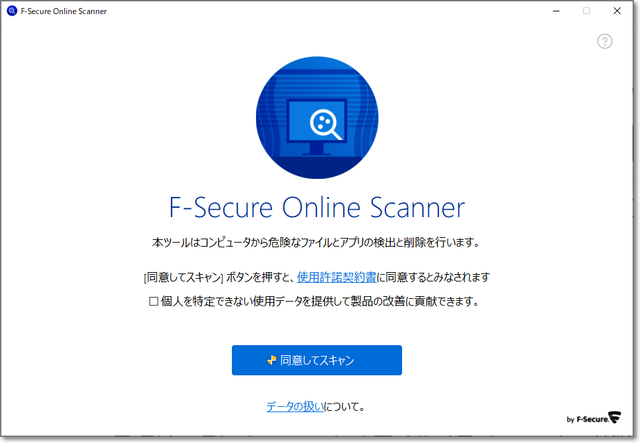Enable the anonymous usage data checkbox

154,301
